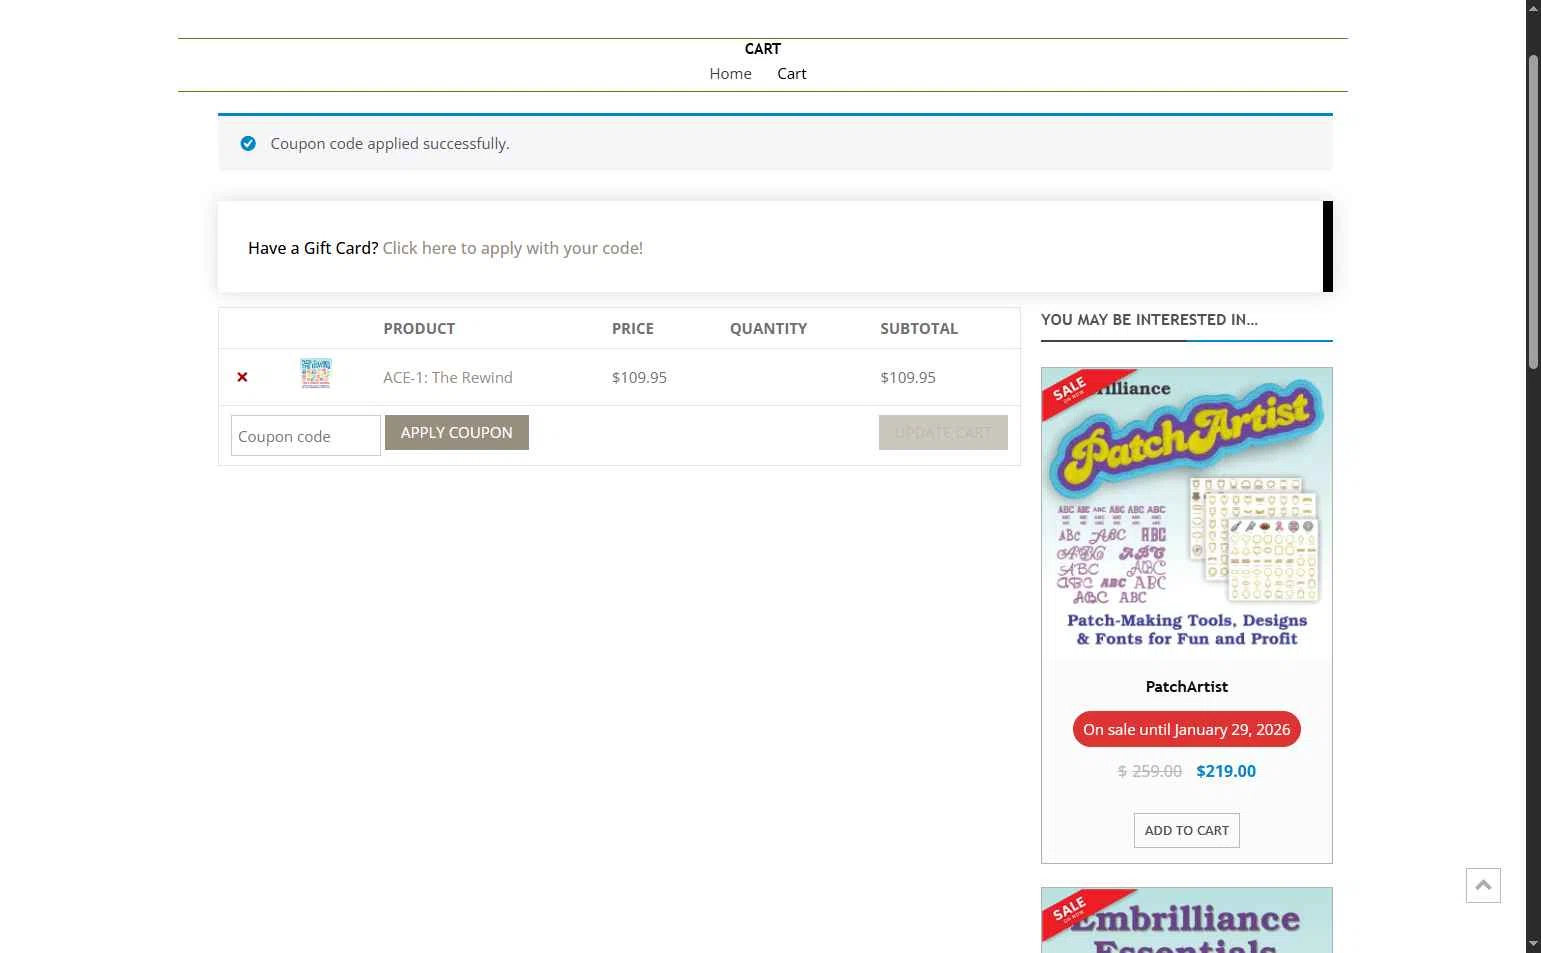1541x953 pixels.
Task: Click the Cart breadcrumb item
Action: coord(791,74)
